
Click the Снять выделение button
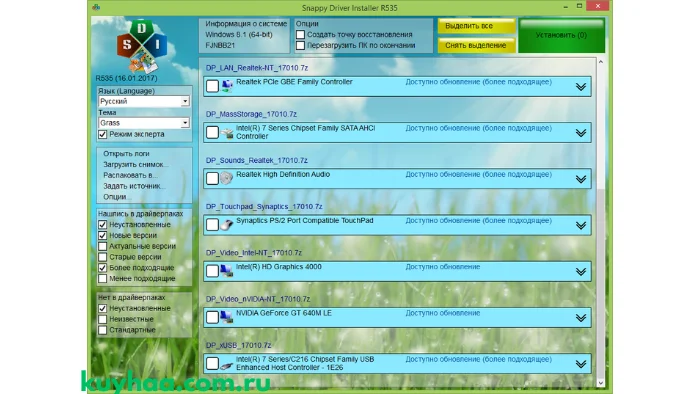(x=476, y=45)
